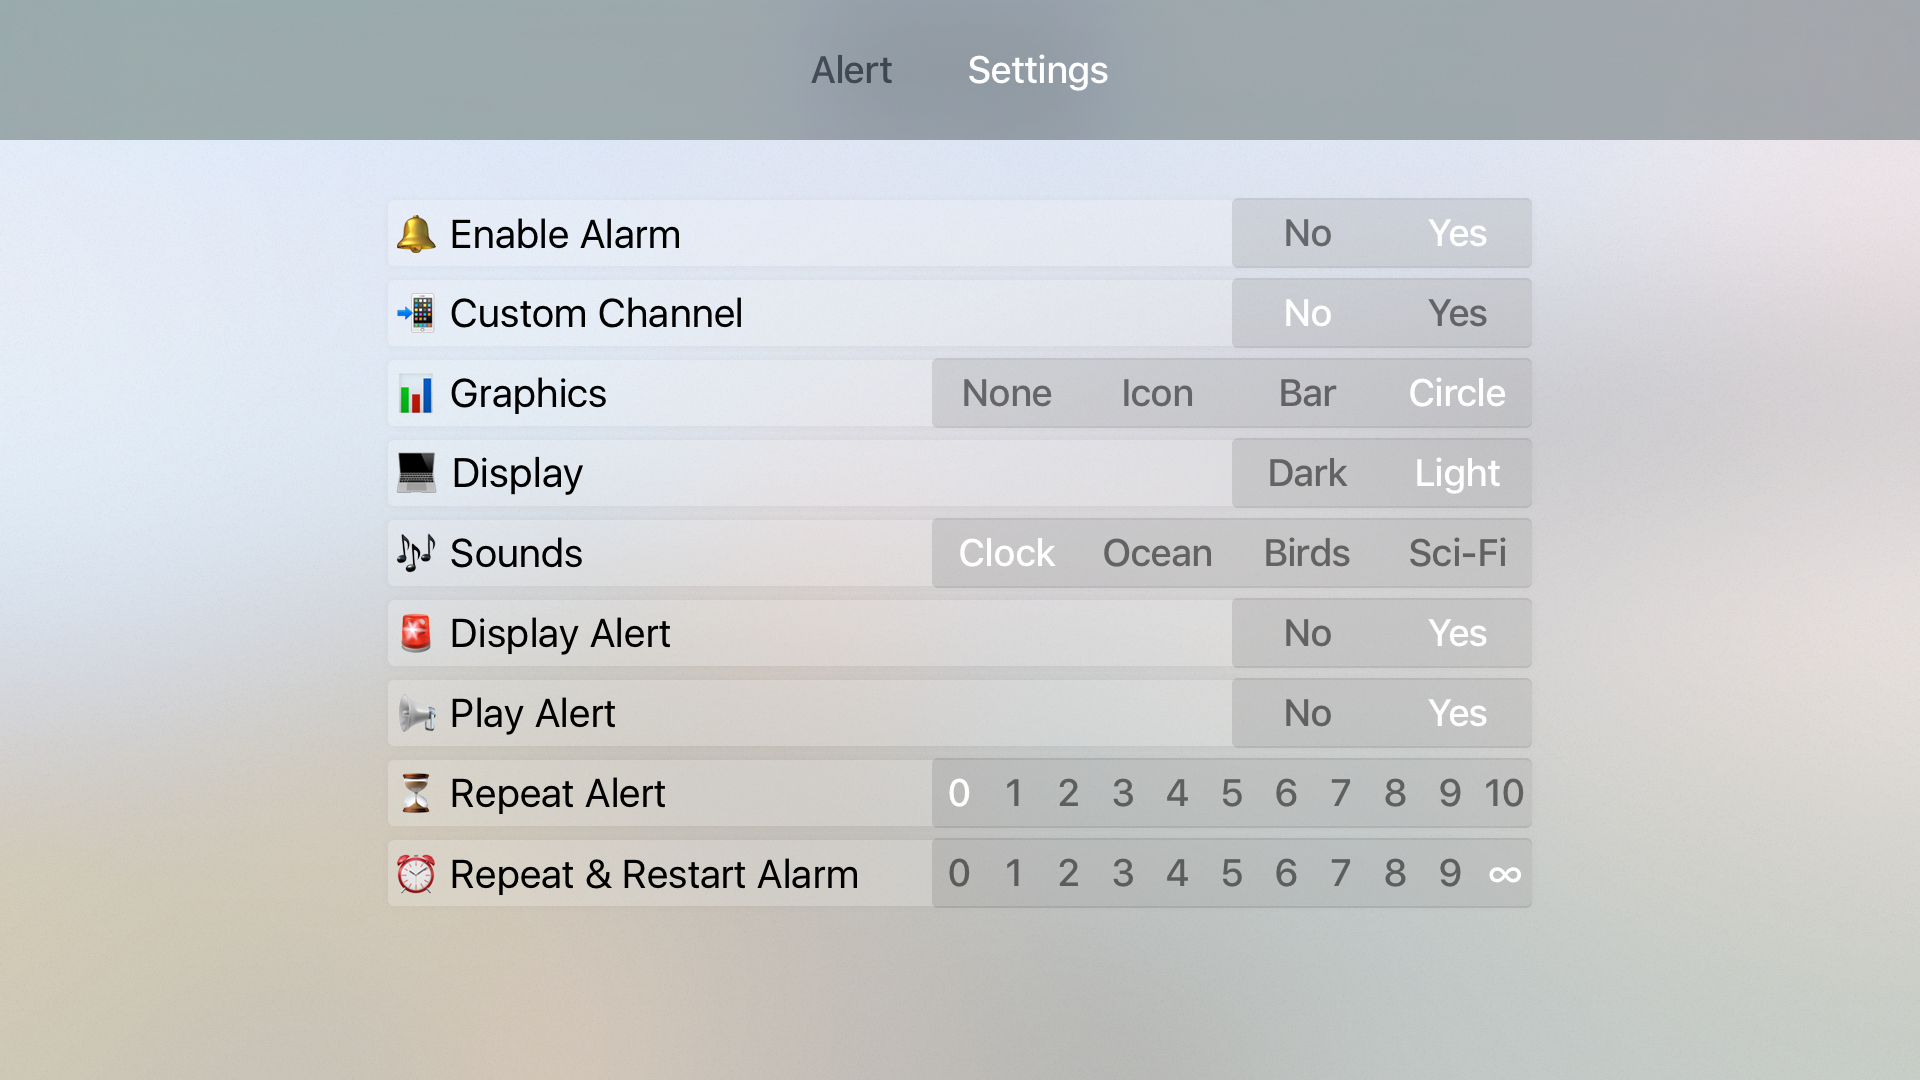Image resolution: width=1920 pixels, height=1080 pixels.
Task: Set Repeat Alert to 1
Action: [1014, 793]
